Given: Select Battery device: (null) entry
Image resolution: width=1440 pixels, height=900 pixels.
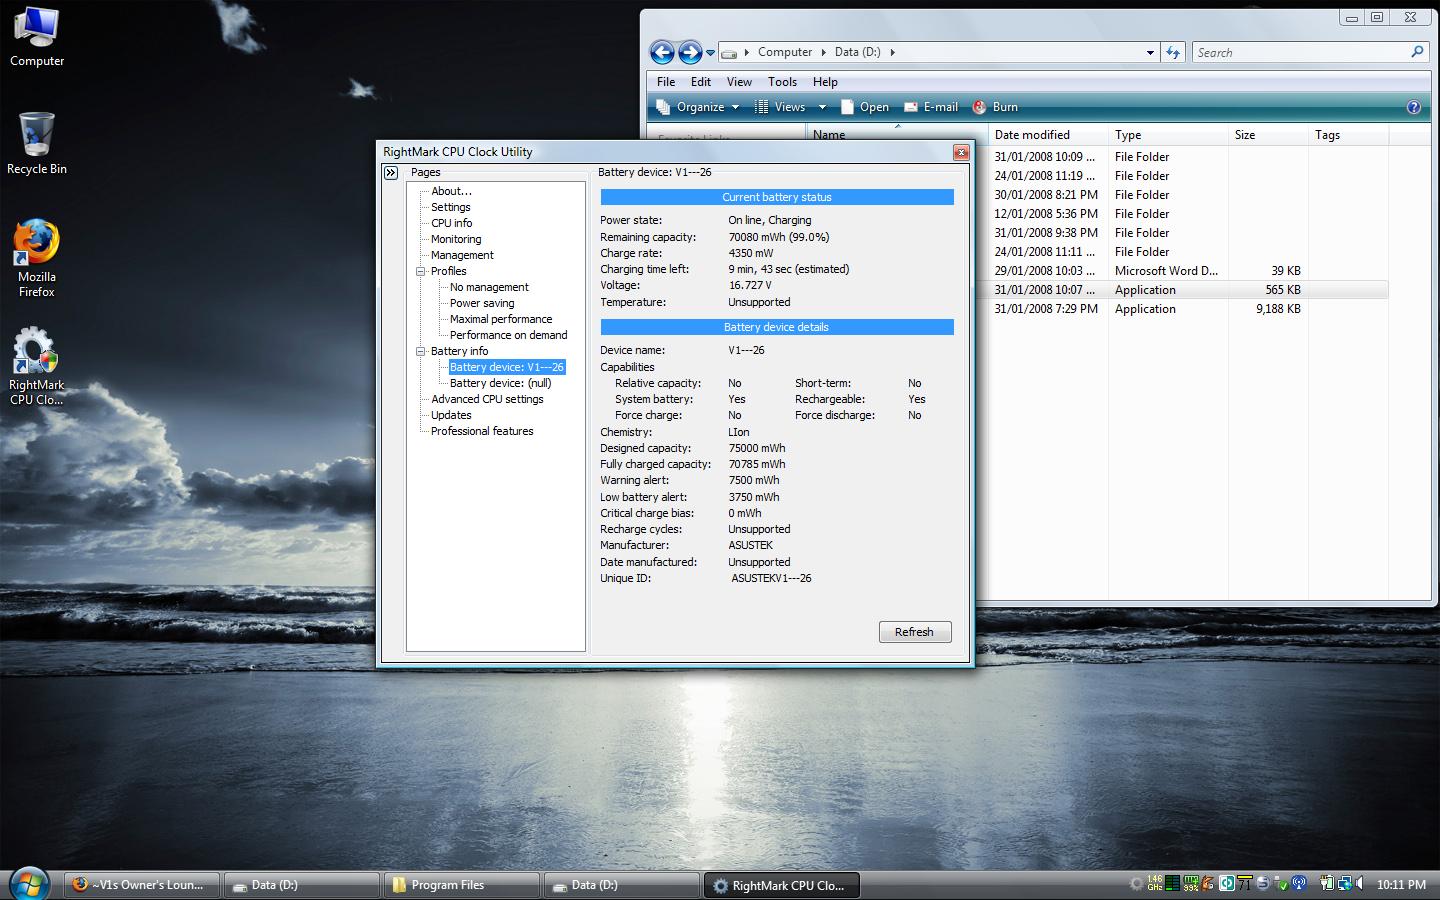Looking at the screenshot, I should tap(500, 383).
